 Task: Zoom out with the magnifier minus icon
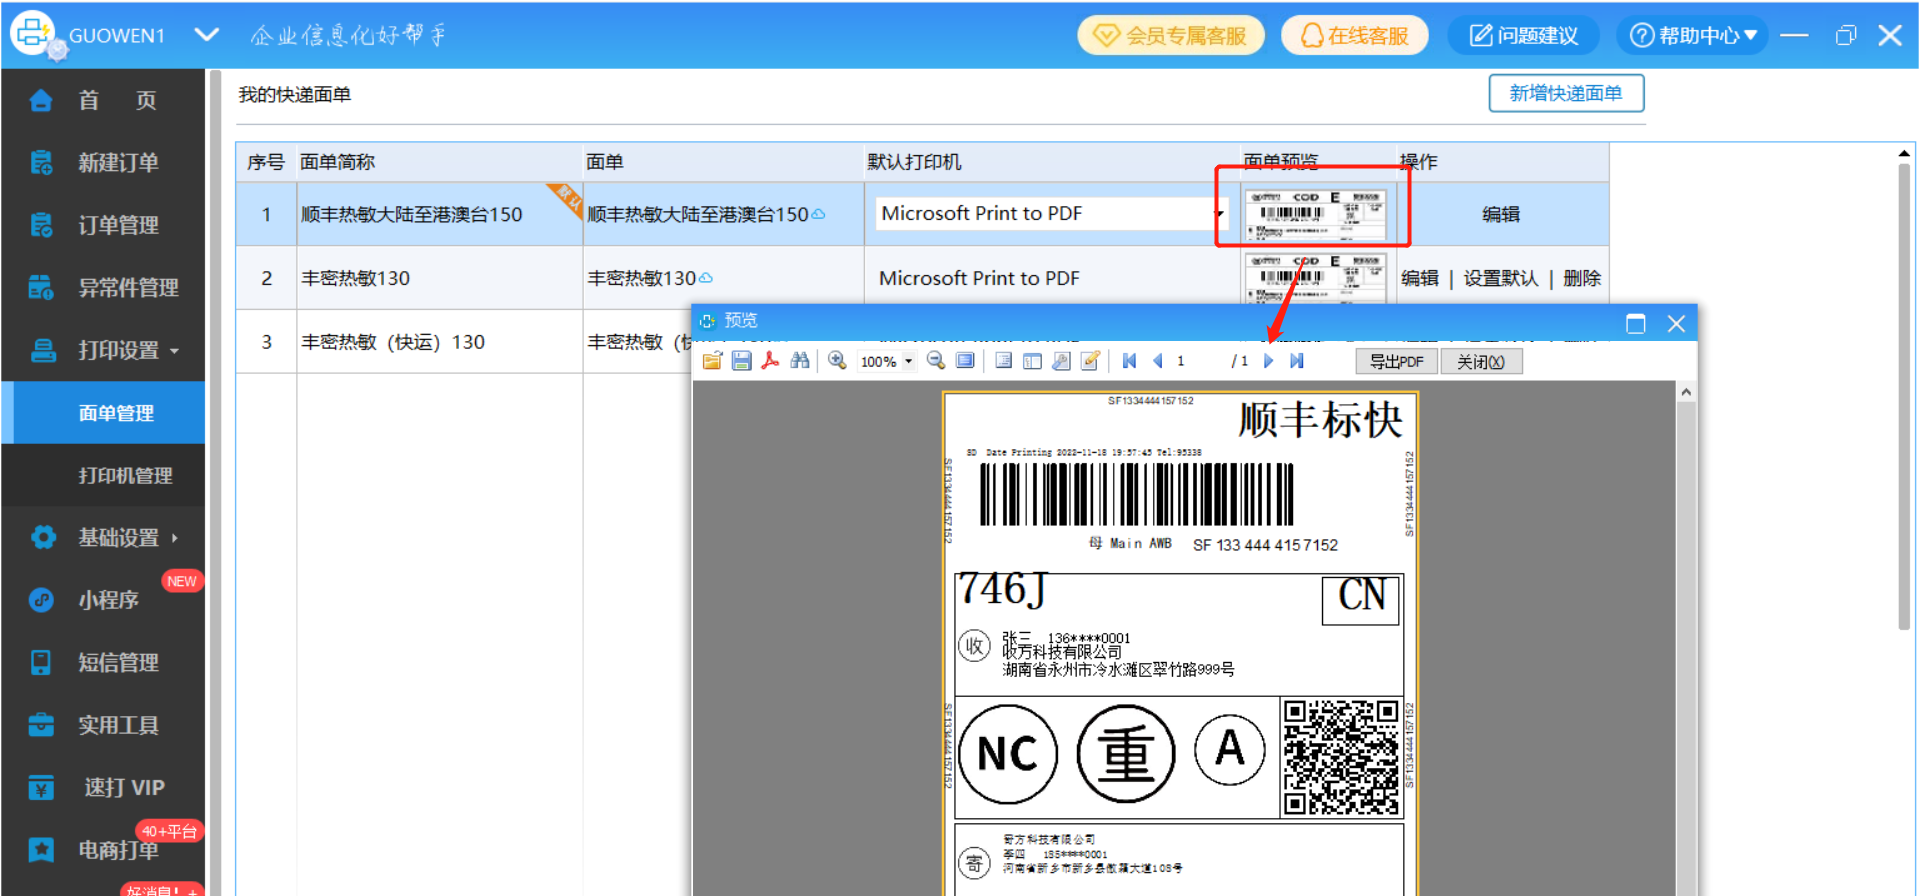pos(936,361)
